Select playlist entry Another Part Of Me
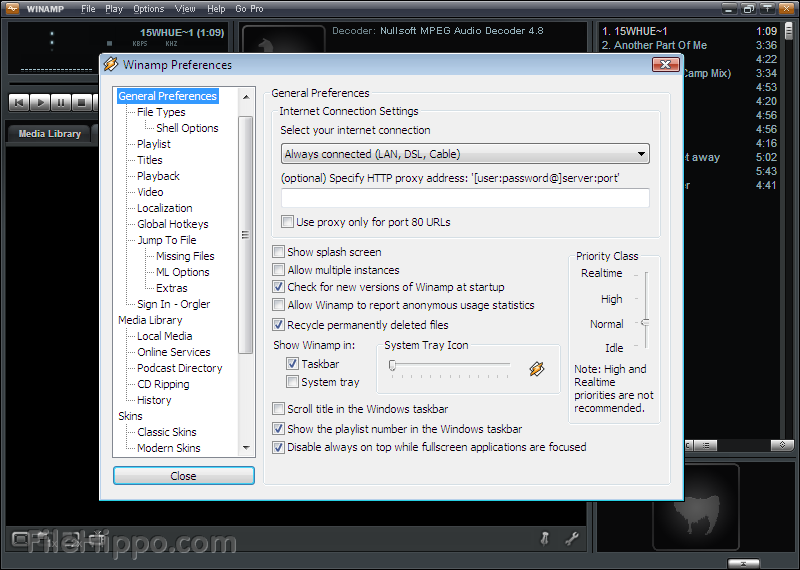 point(689,45)
